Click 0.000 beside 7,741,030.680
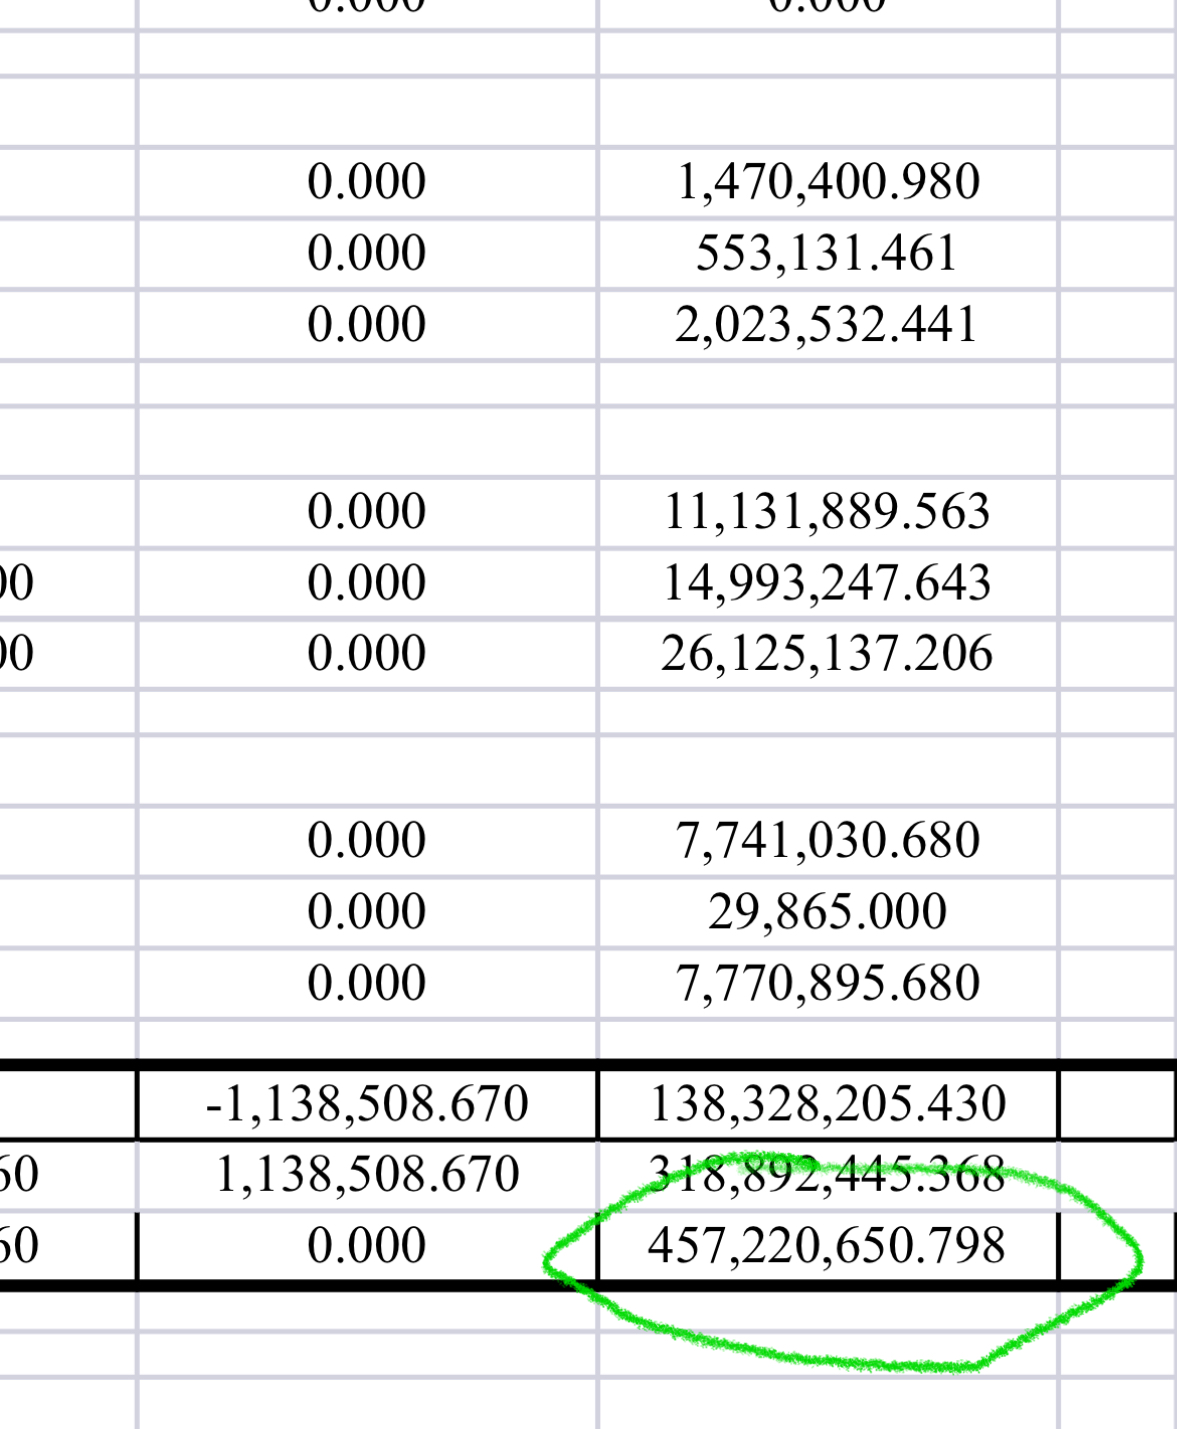Image resolution: width=1179 pixels, height=1429 pixels. coord(367,841)
